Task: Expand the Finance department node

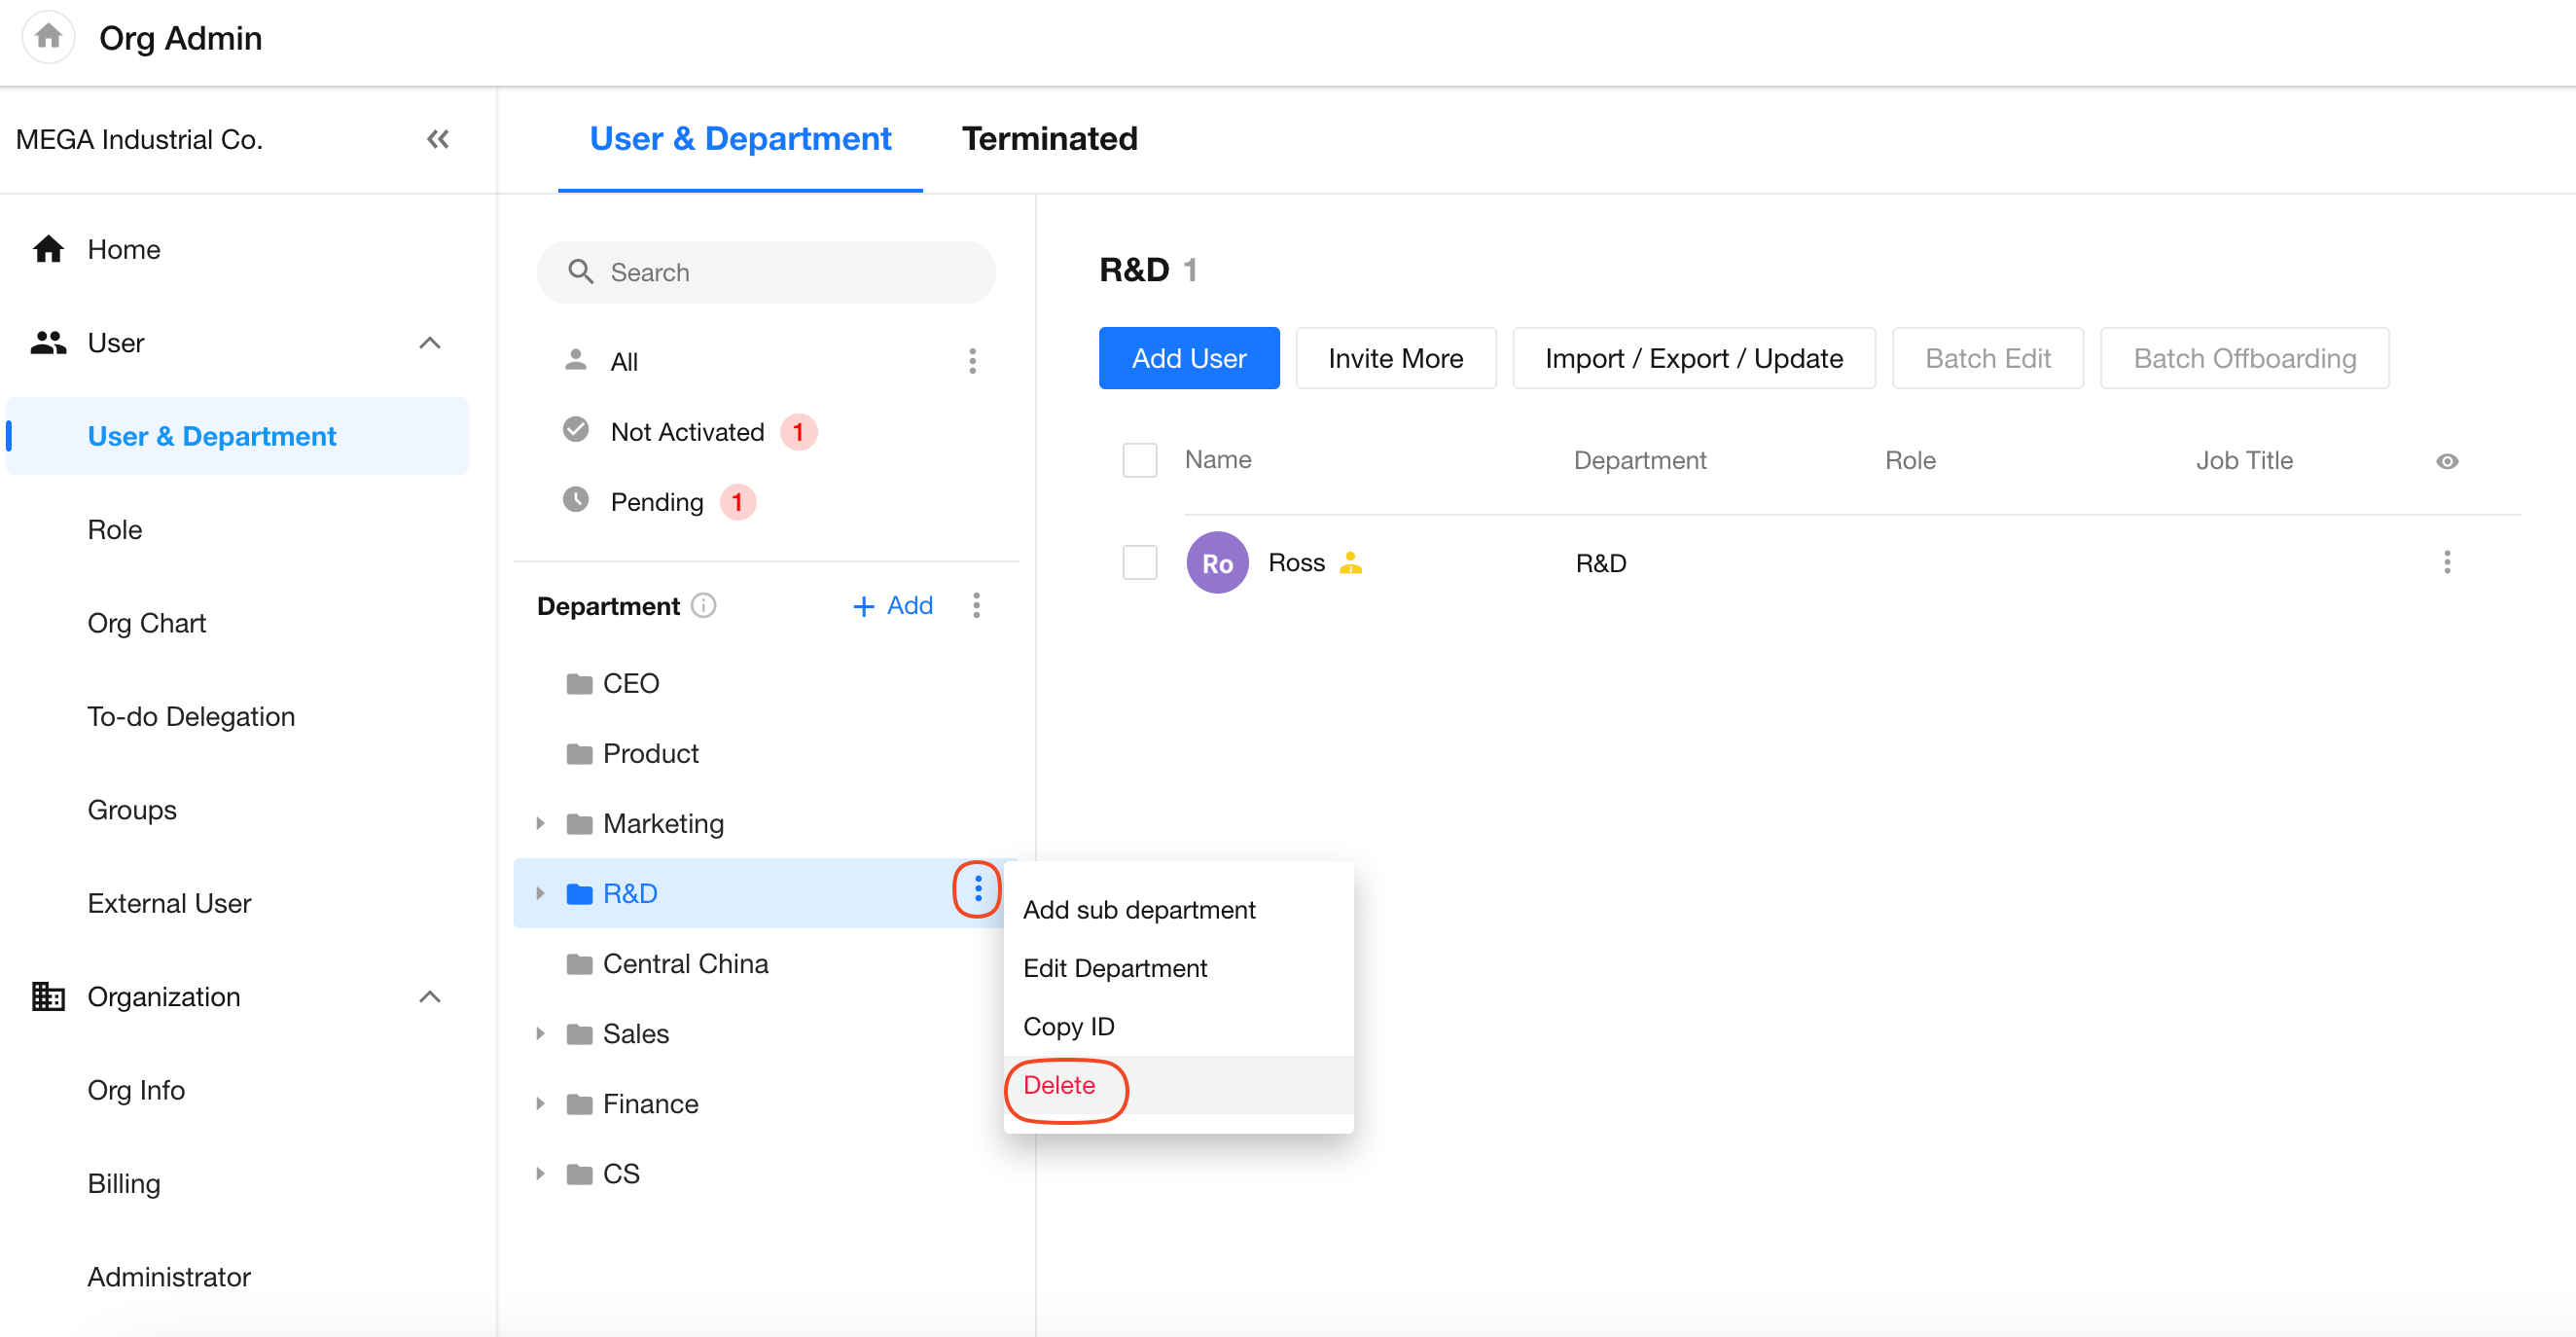Action: coord(540,1103)
